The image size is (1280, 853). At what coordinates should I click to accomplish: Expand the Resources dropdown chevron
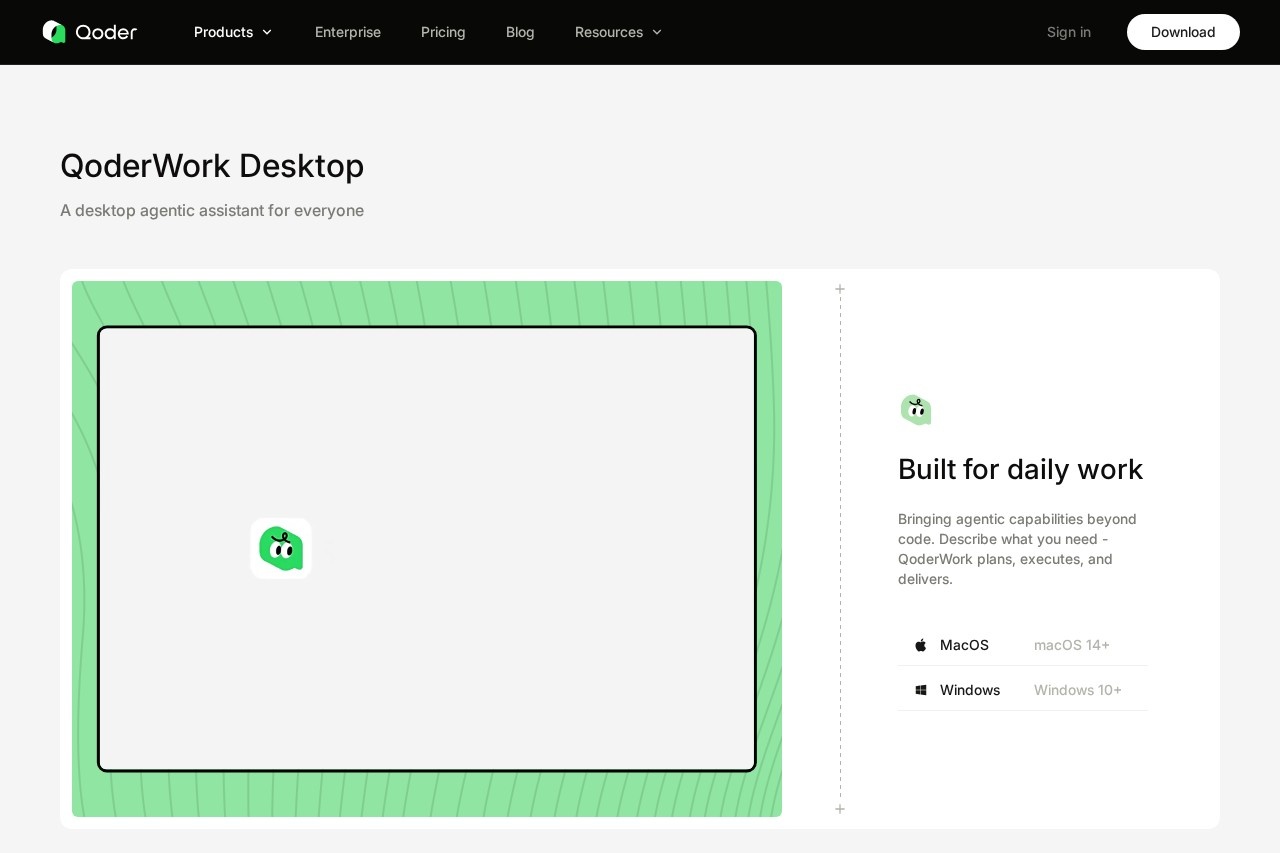tap(657, 32)
